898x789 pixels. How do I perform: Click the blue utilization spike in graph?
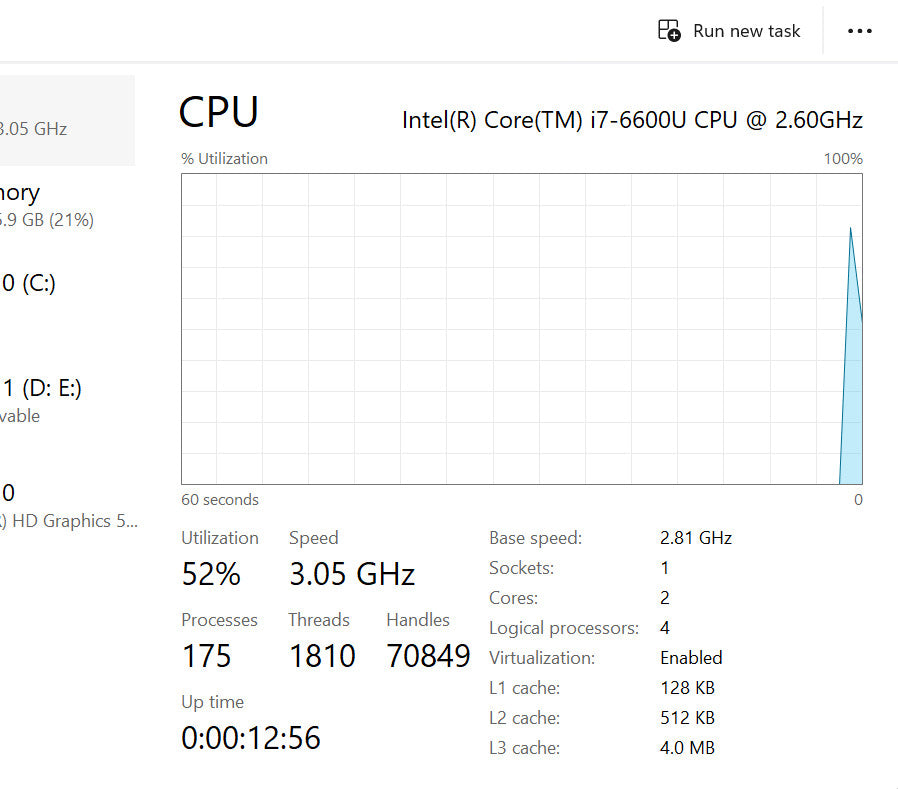pos(851,400)
